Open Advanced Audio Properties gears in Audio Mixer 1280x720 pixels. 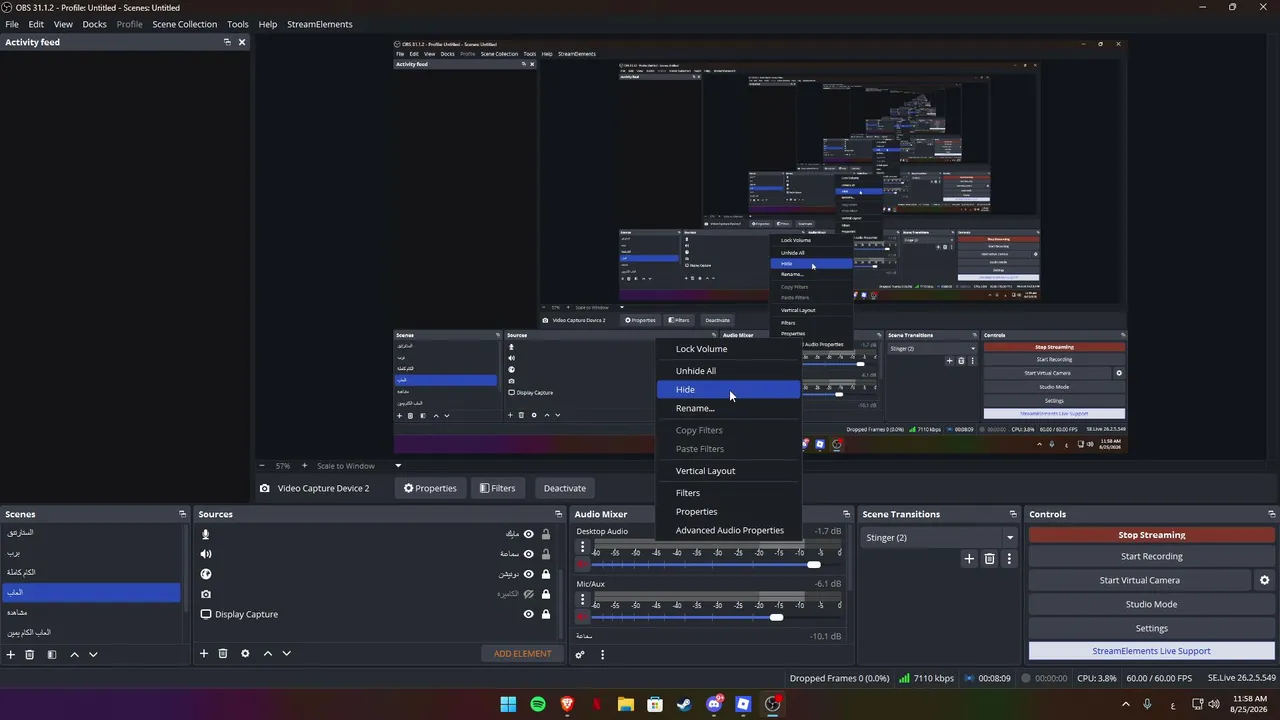[x=579, y=655]
